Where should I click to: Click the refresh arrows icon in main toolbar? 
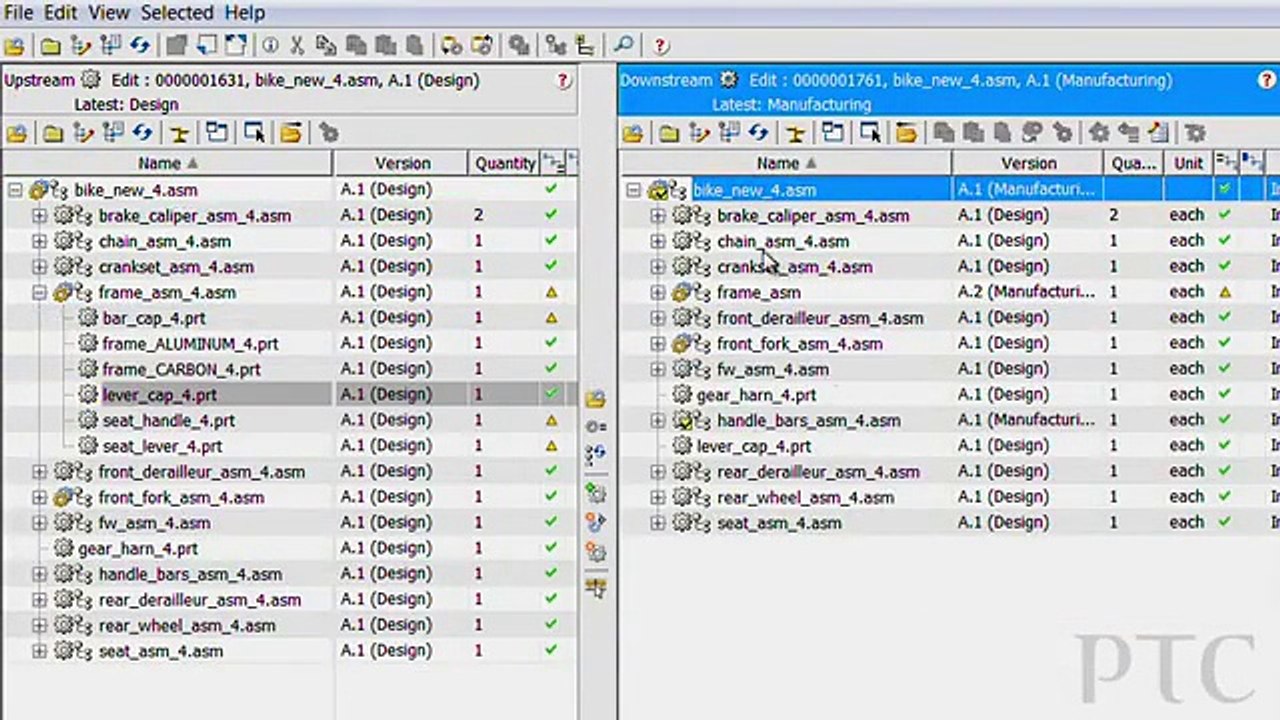click(140, 46)
